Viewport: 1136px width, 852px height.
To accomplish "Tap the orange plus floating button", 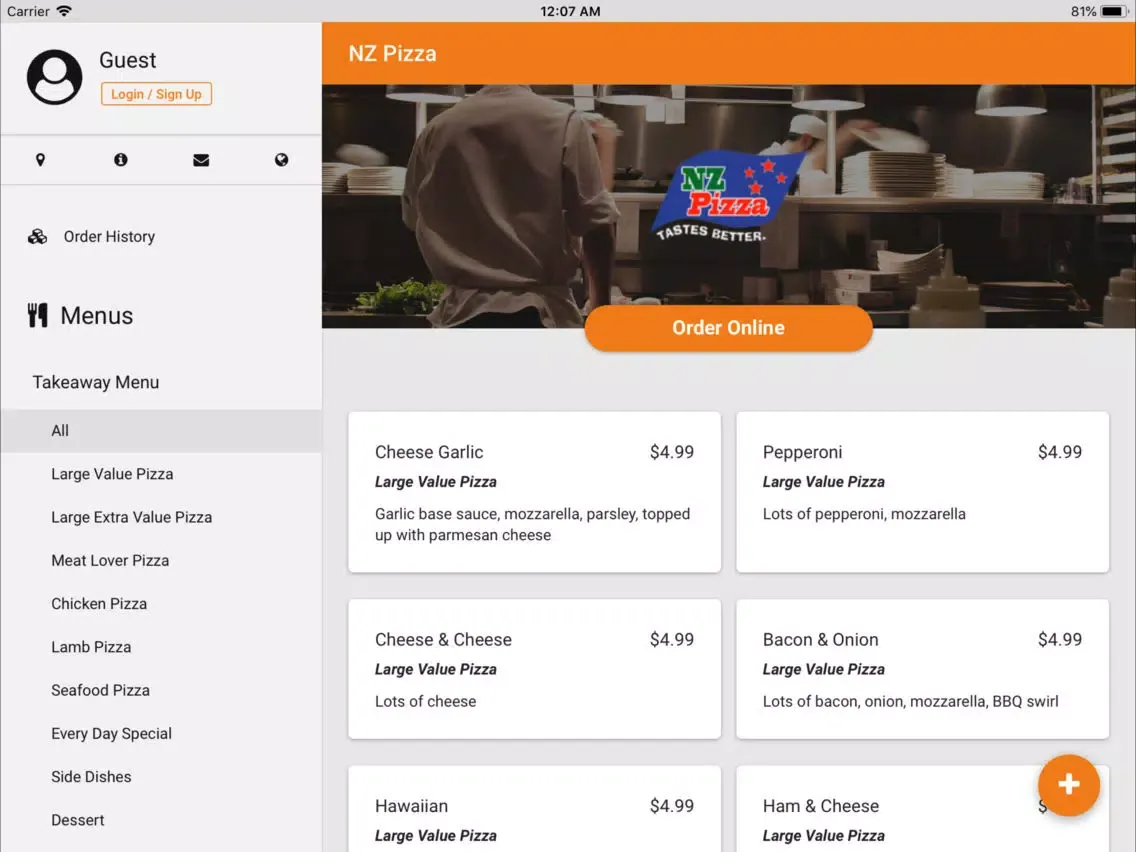I will pos(1069,785).
